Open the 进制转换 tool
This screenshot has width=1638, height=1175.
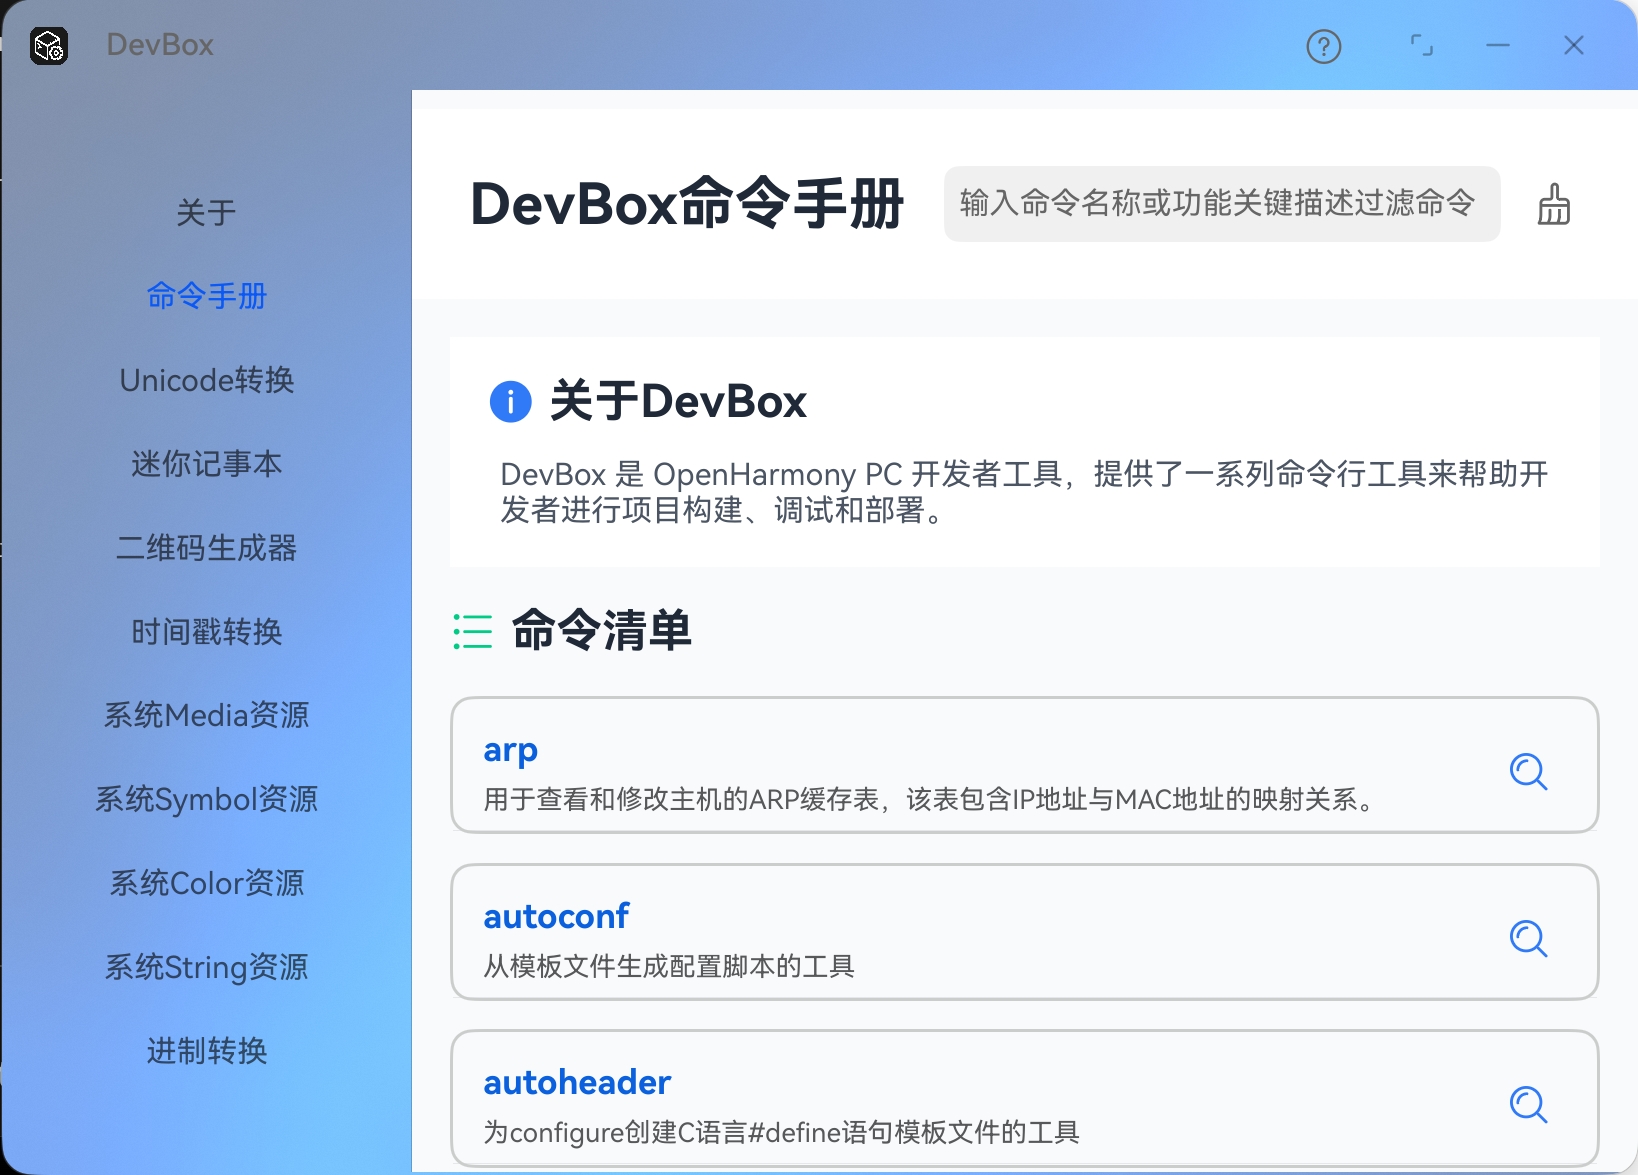pyautogui.click(x=206, y=1051)
